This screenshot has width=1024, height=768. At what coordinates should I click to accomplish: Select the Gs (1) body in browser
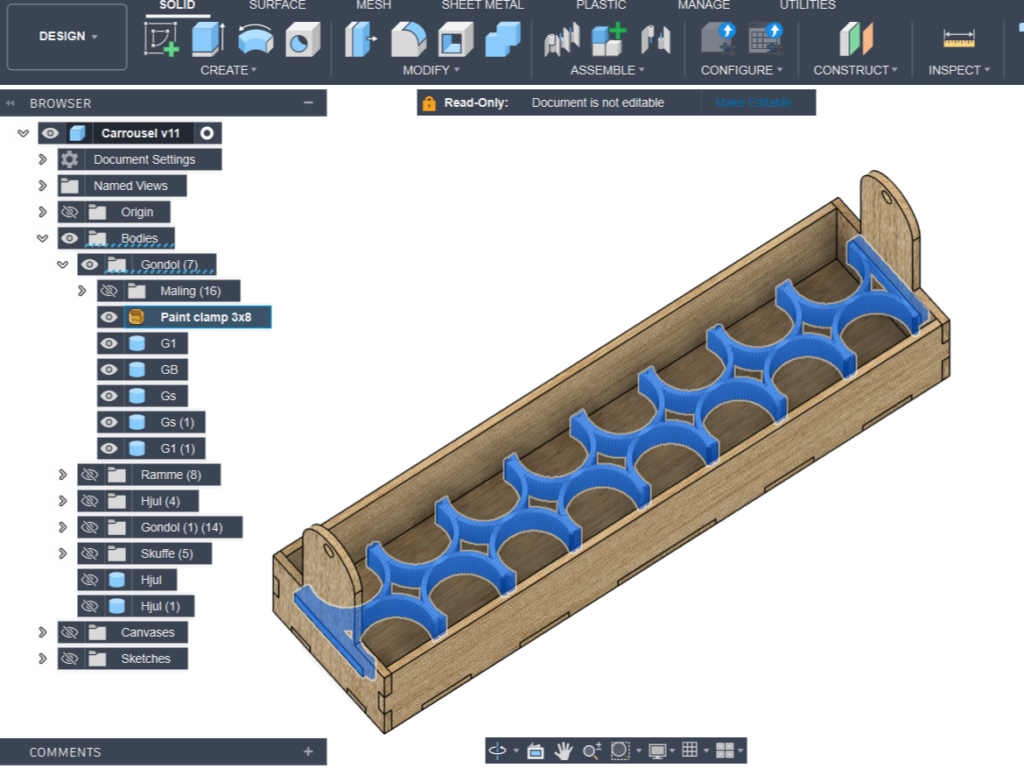pos(177,422)
